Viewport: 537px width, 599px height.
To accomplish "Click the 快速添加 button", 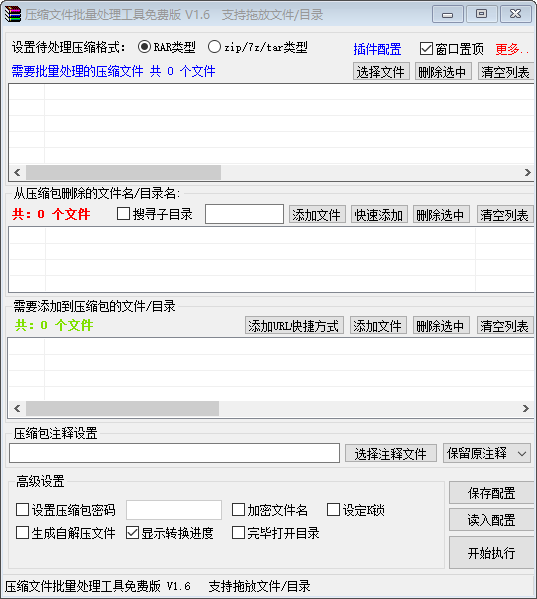I will [379, 214].
